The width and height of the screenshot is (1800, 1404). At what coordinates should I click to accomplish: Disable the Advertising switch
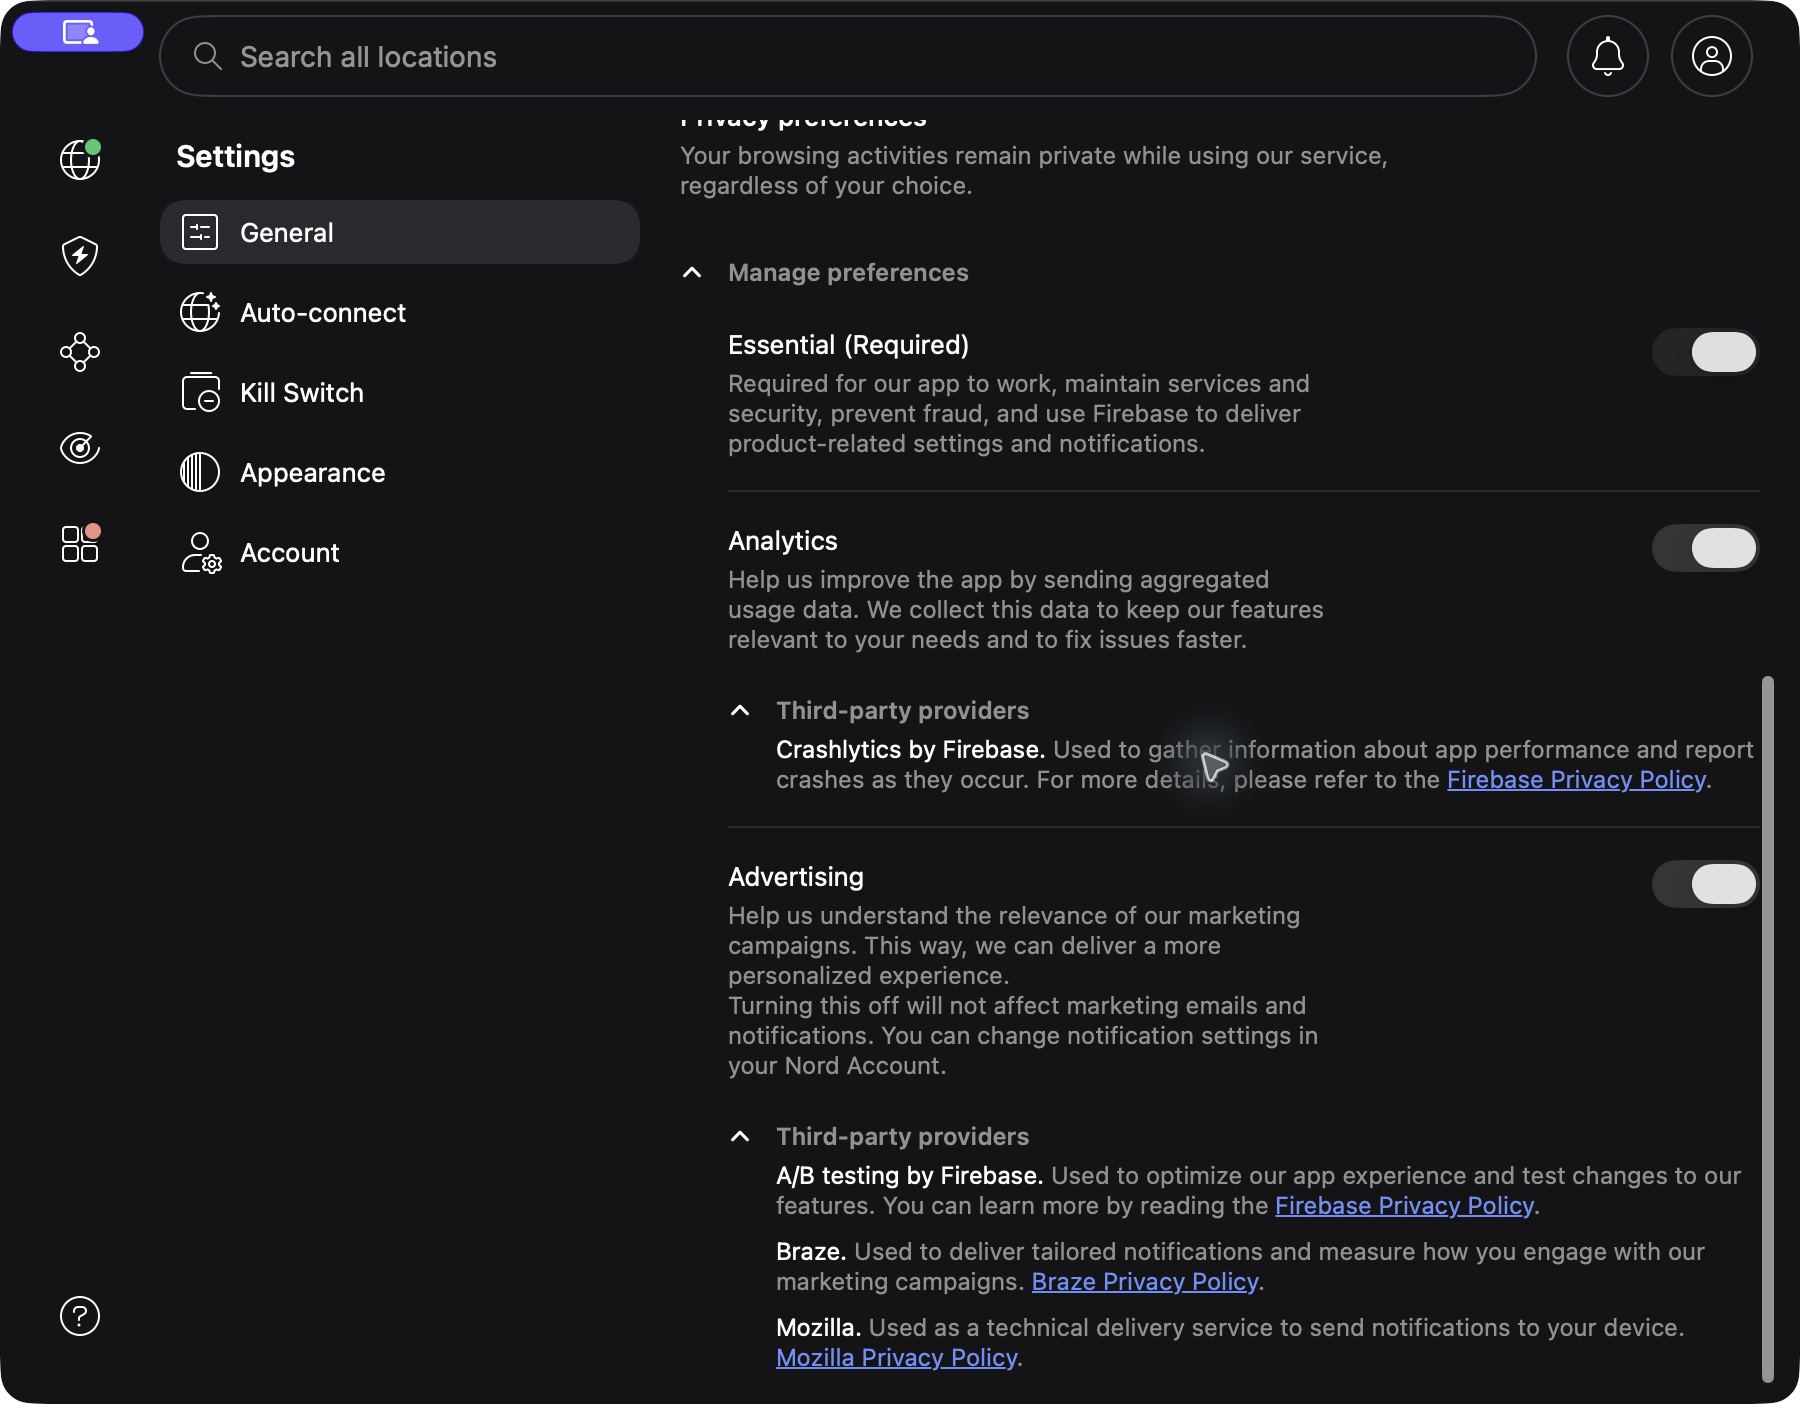pyautogui.click(x=1705, y=884)
